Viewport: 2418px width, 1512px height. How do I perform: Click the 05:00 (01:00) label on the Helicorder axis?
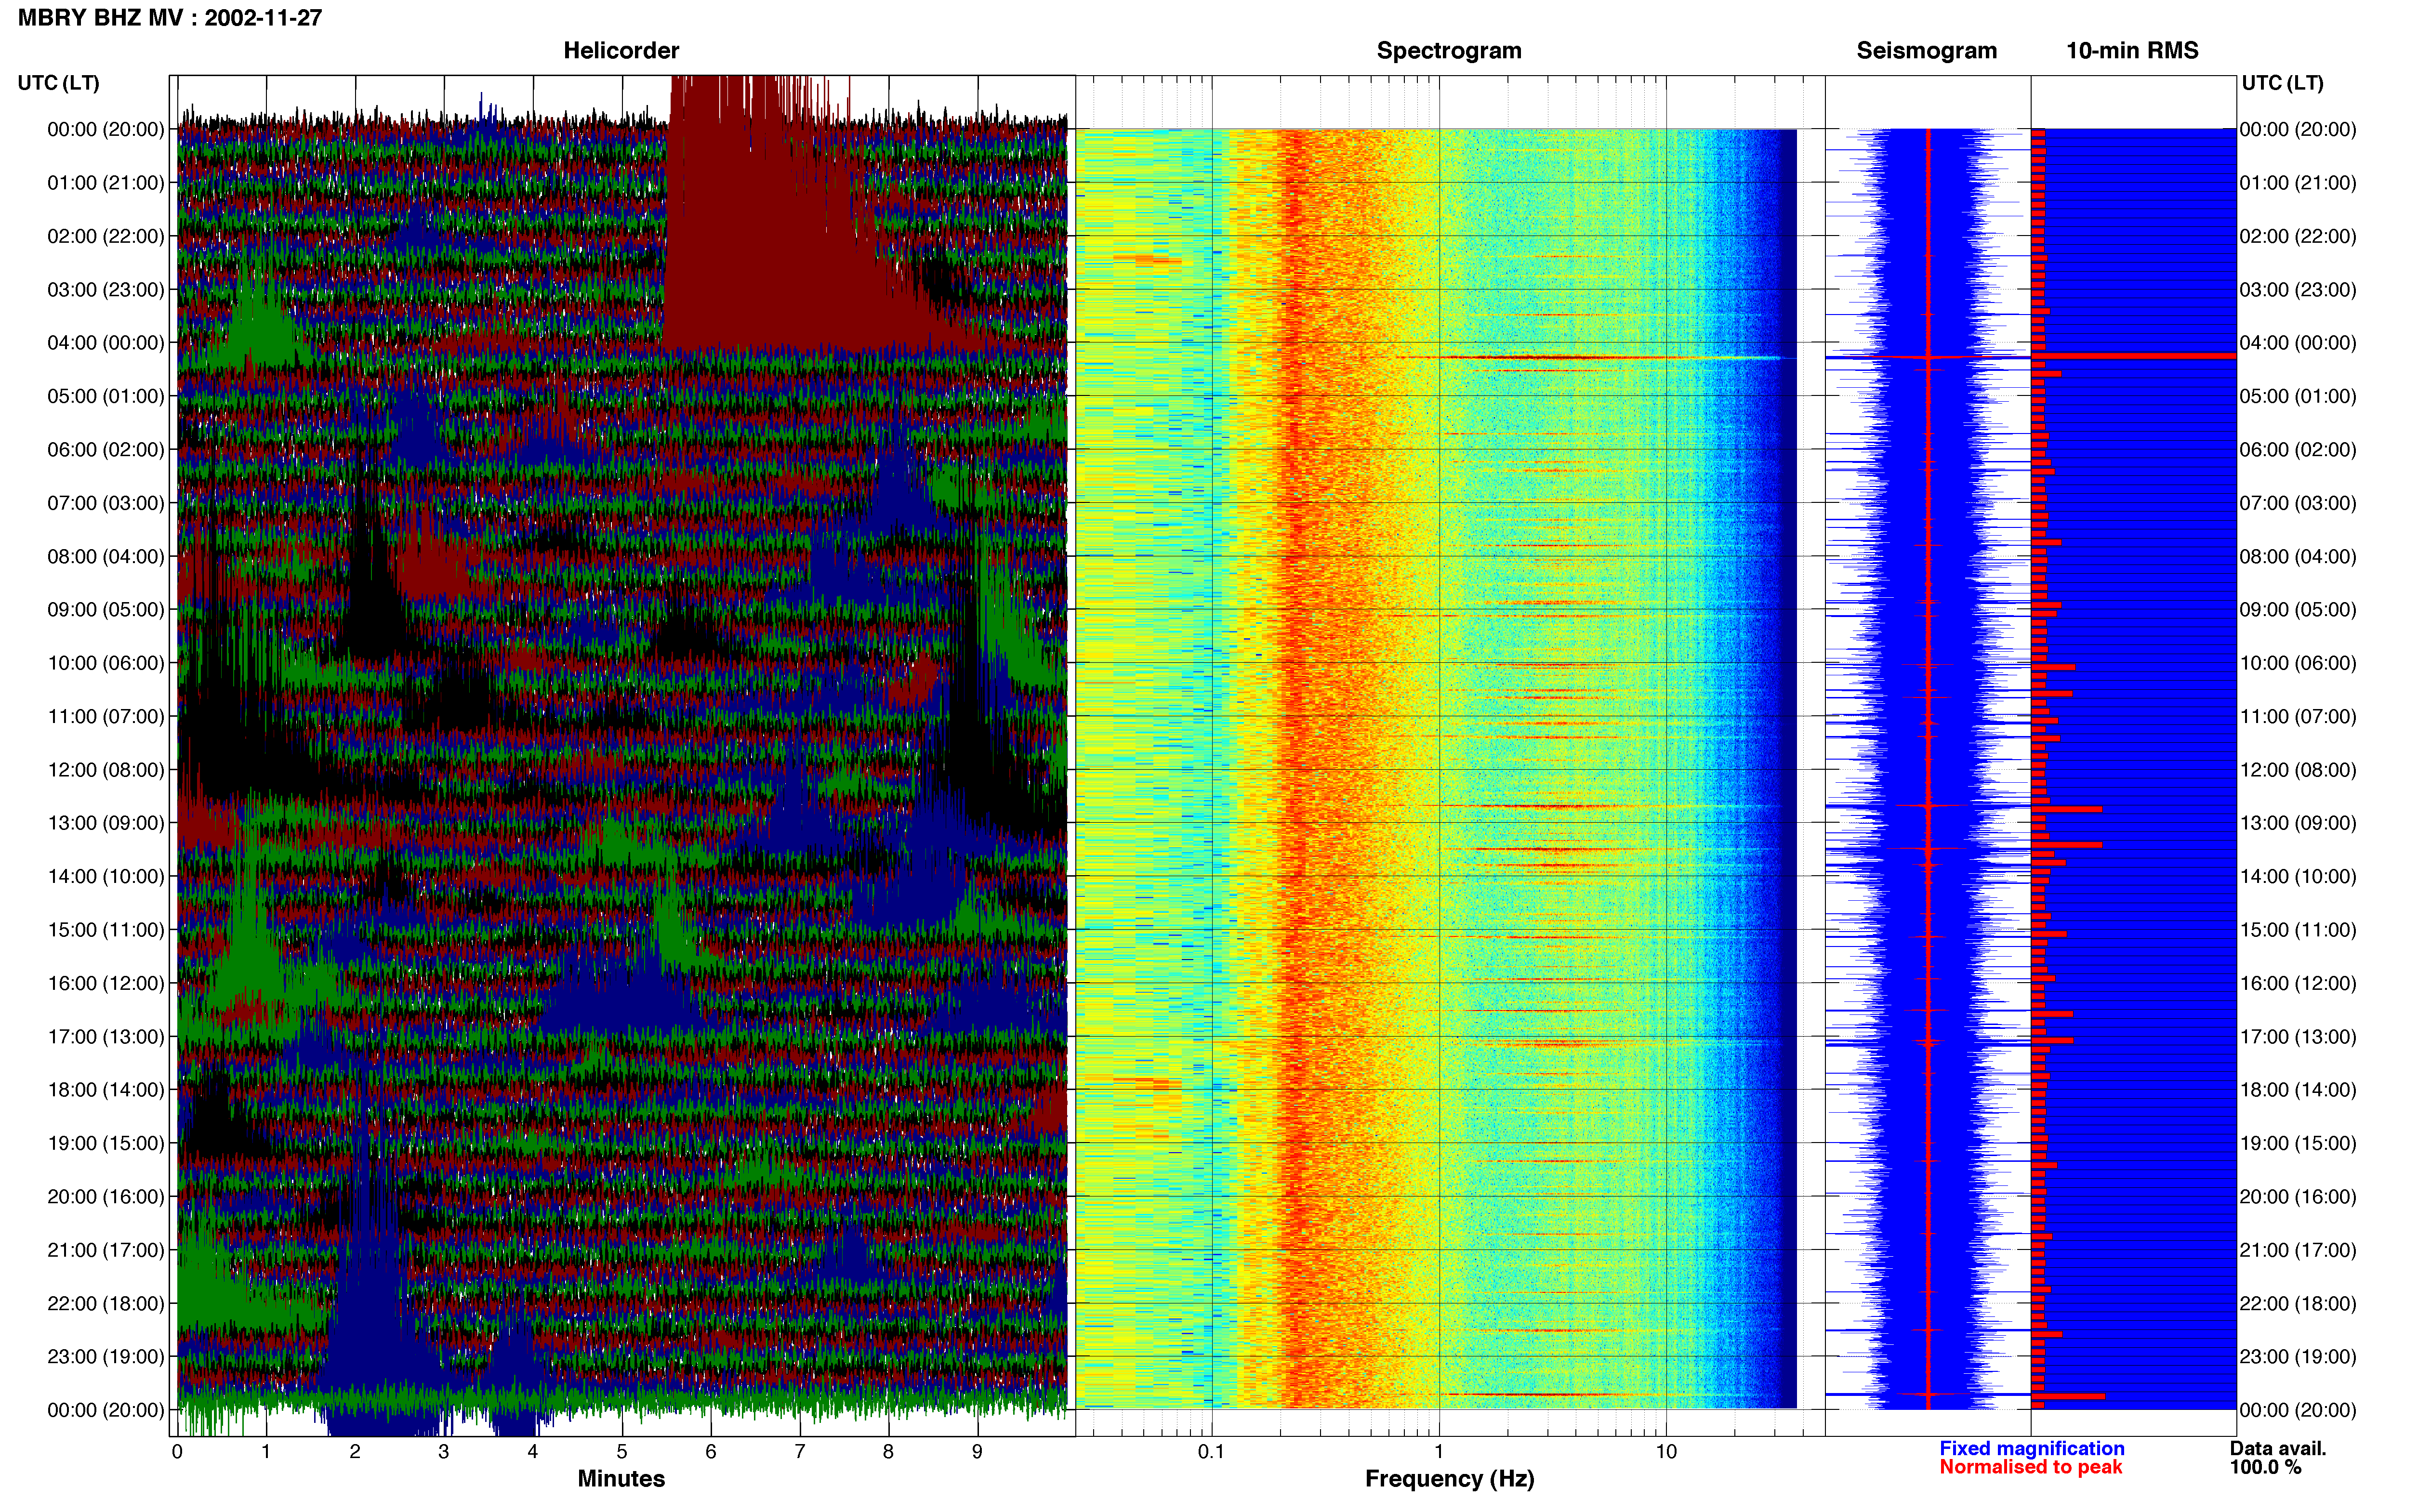point(106,396)
